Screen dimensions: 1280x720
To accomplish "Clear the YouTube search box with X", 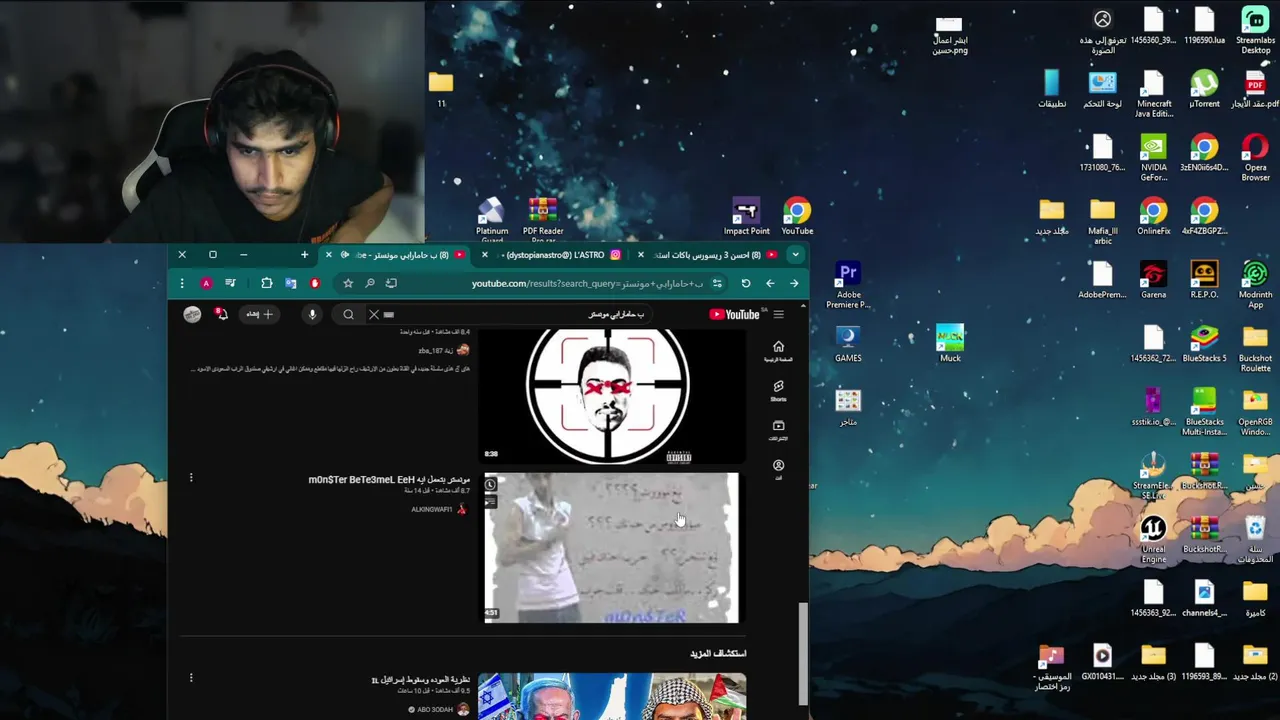I will [x=374, y=315].
